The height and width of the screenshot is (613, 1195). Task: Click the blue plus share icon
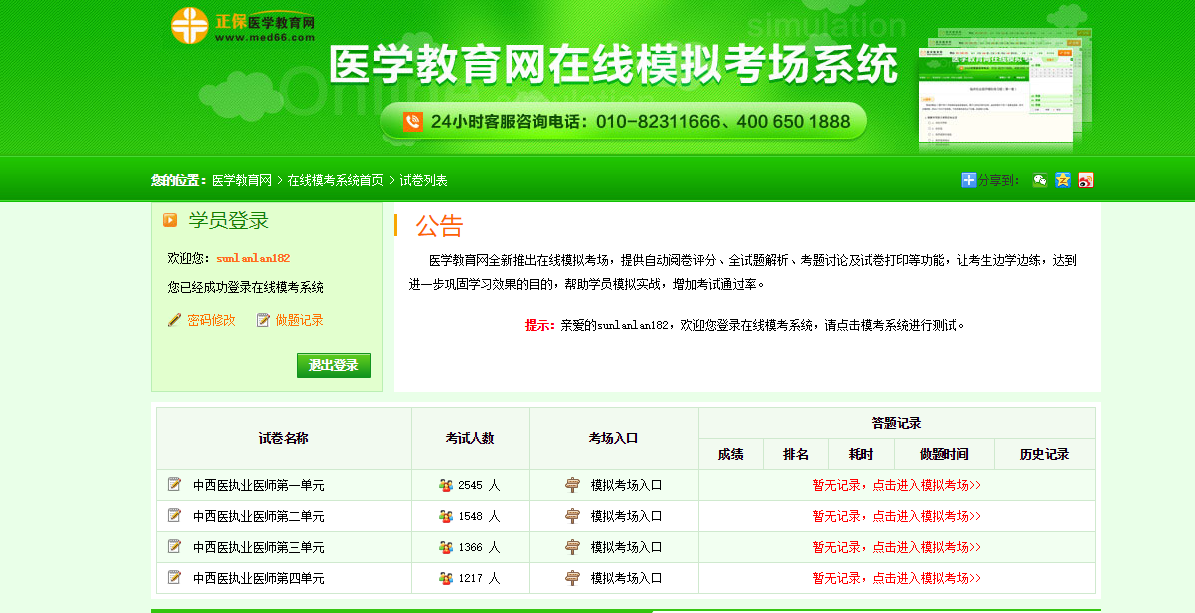(x=968, y=180)
